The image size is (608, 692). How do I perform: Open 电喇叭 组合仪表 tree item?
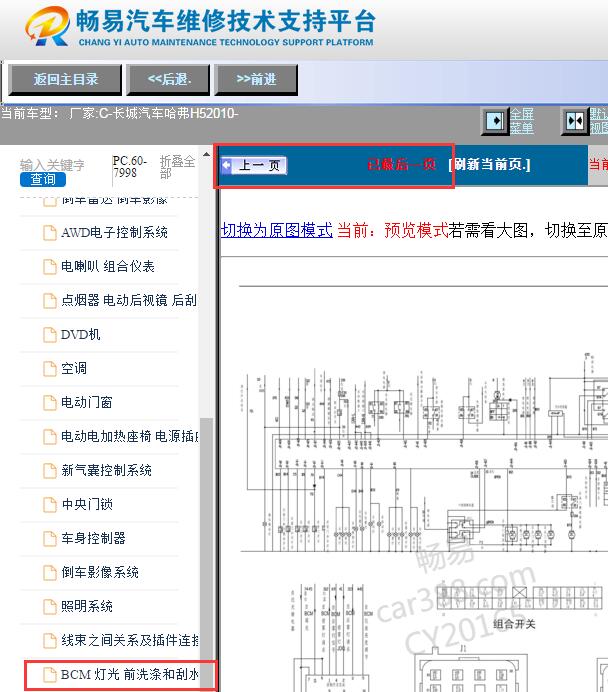(108, 267)
